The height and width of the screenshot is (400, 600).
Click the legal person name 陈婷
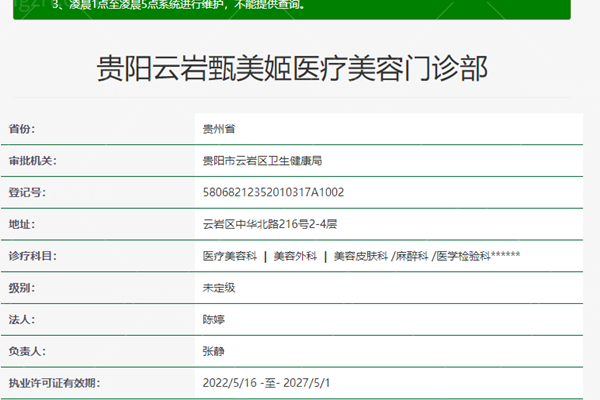coord(214,320)
